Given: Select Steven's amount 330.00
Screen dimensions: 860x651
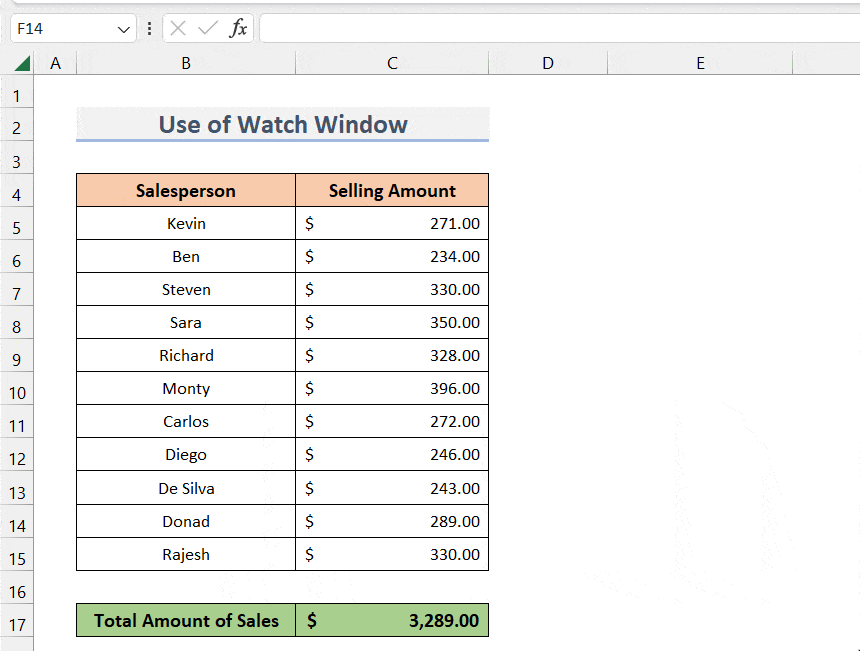Looking at the screenshot, I should (x=392, y=289).
